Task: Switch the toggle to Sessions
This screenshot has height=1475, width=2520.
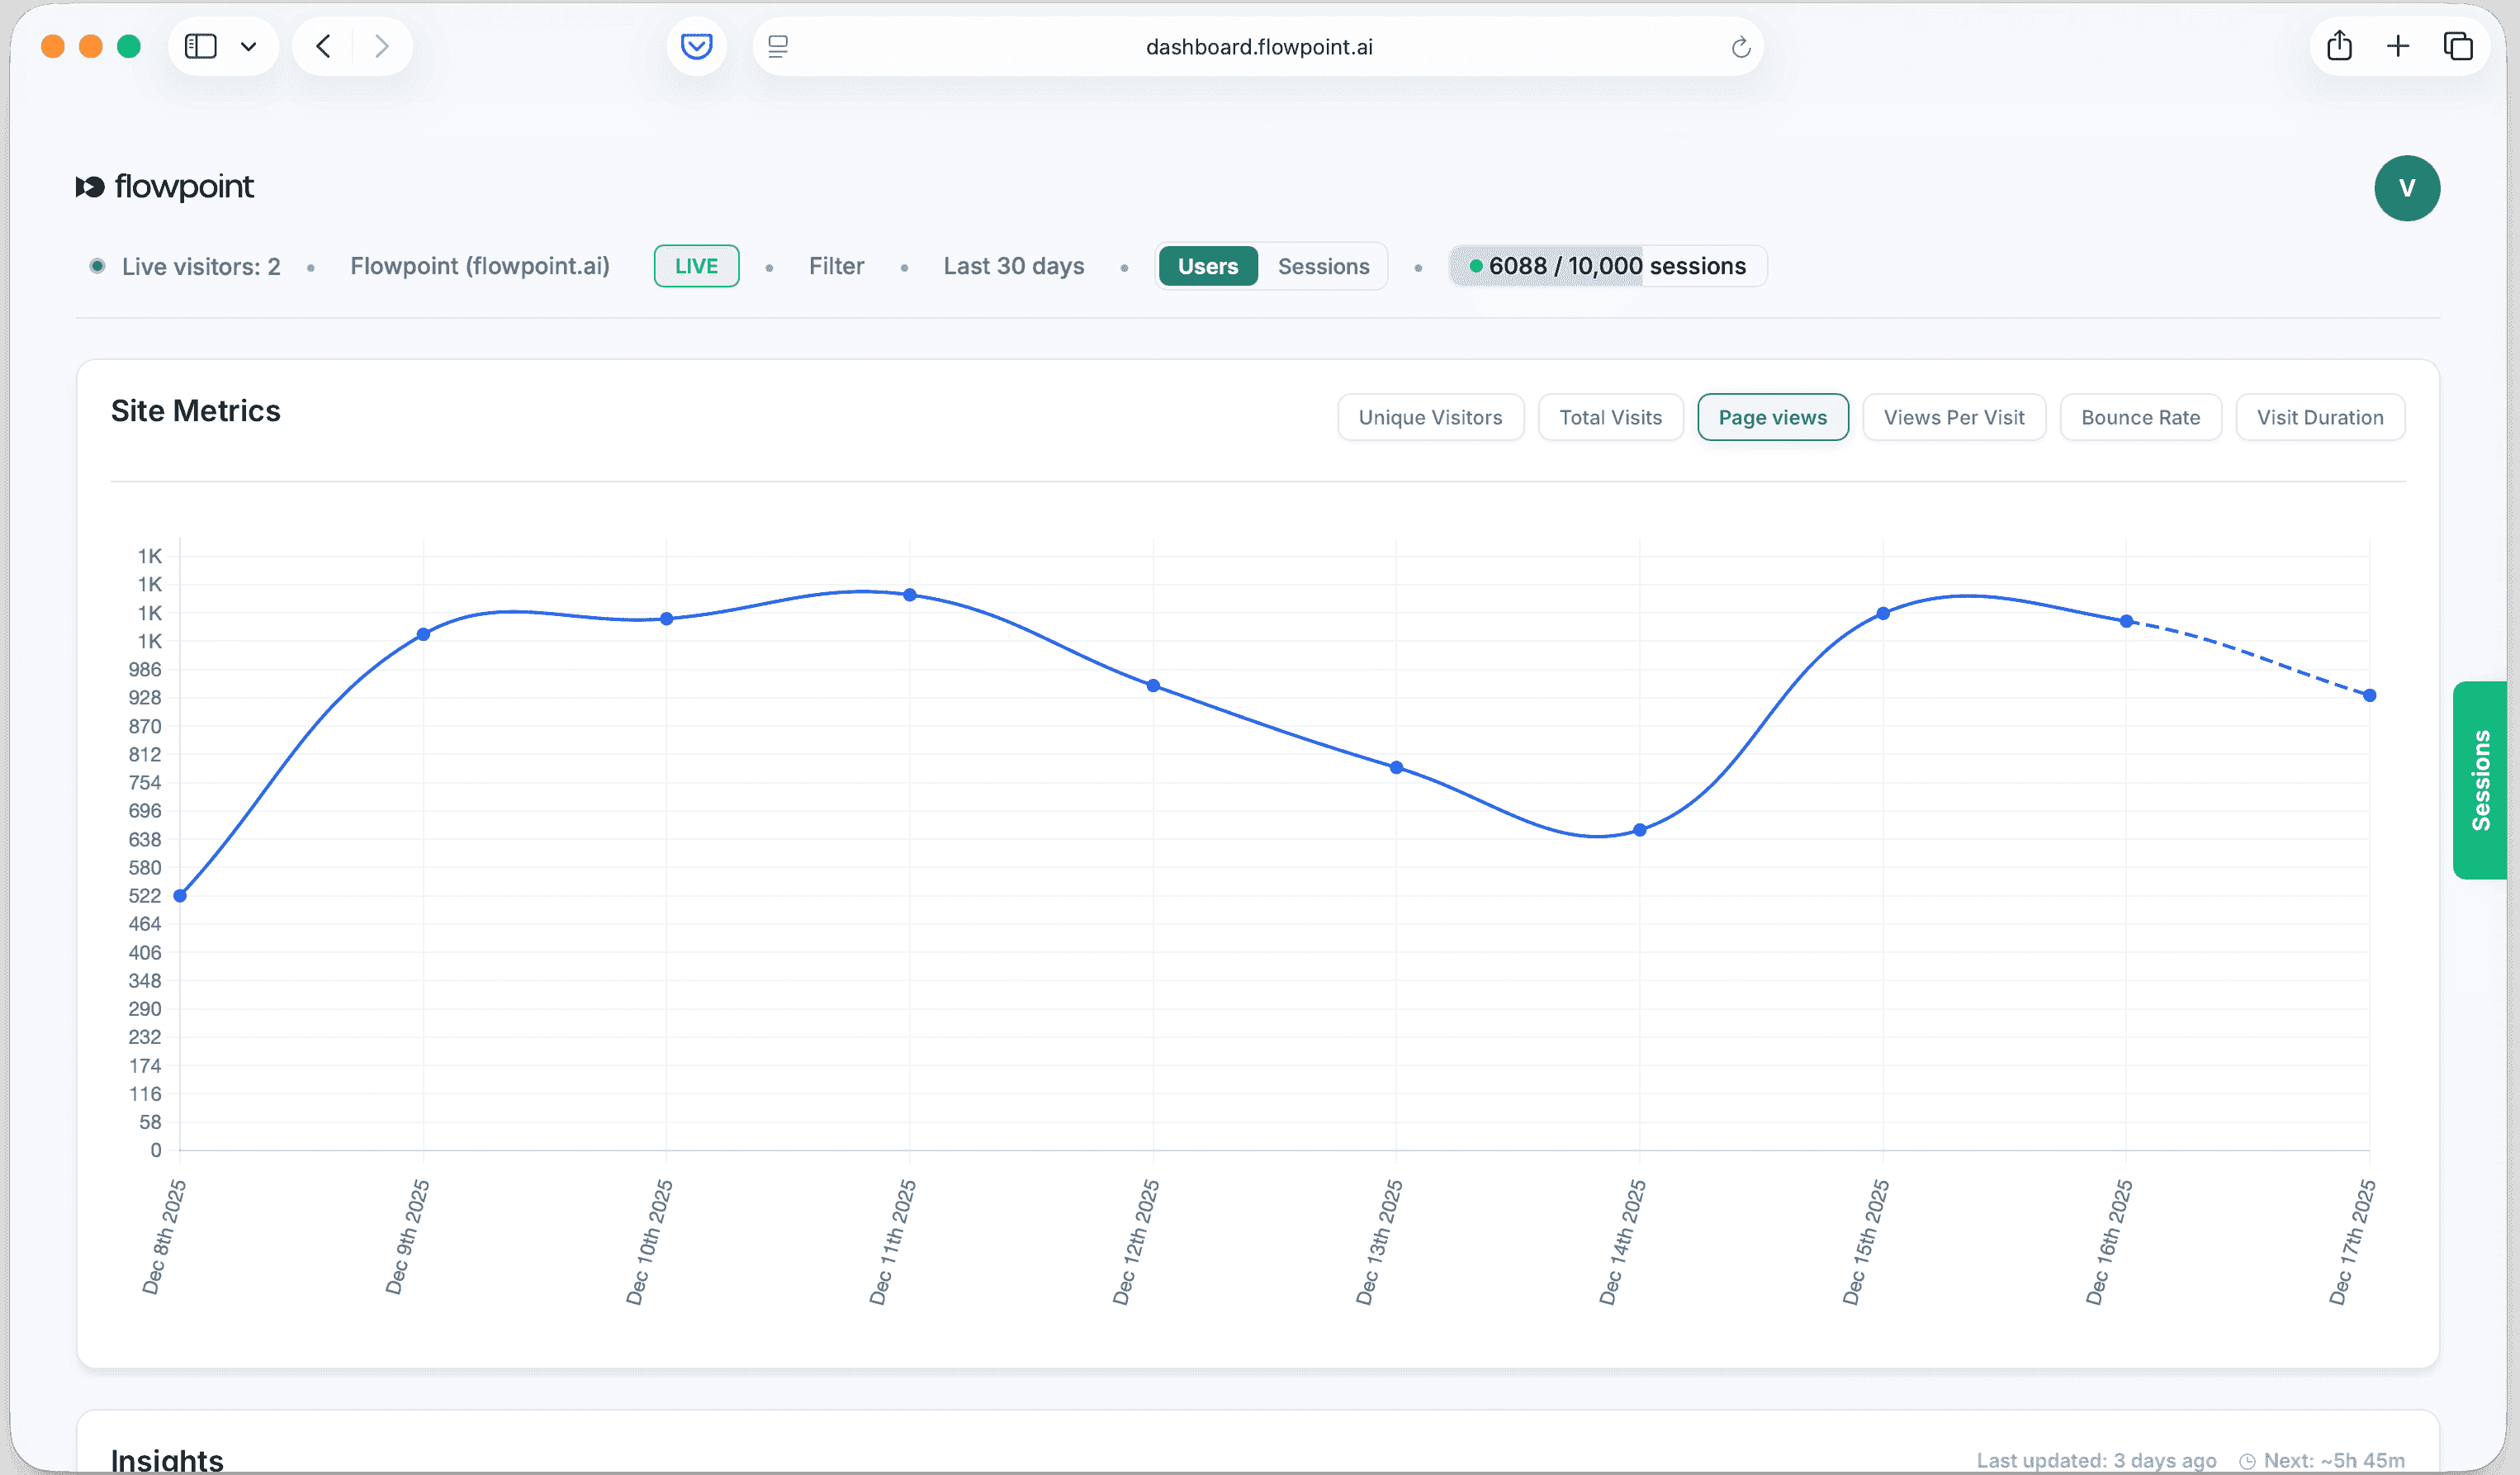Action: [1323, 266]
